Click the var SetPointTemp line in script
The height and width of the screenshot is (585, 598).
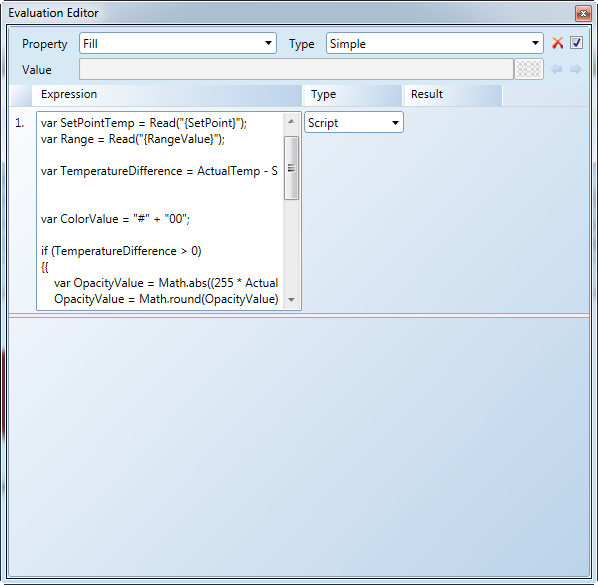(144, 123)
